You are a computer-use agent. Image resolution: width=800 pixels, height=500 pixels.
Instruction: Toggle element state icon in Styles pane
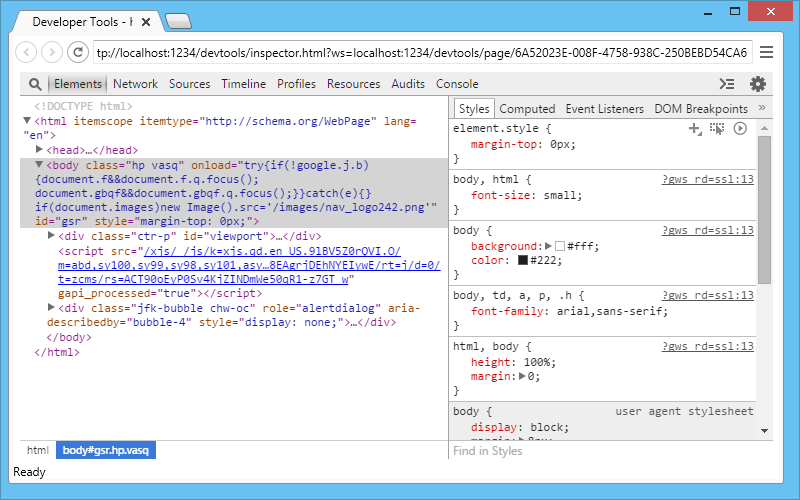click(x=717, y=129)
